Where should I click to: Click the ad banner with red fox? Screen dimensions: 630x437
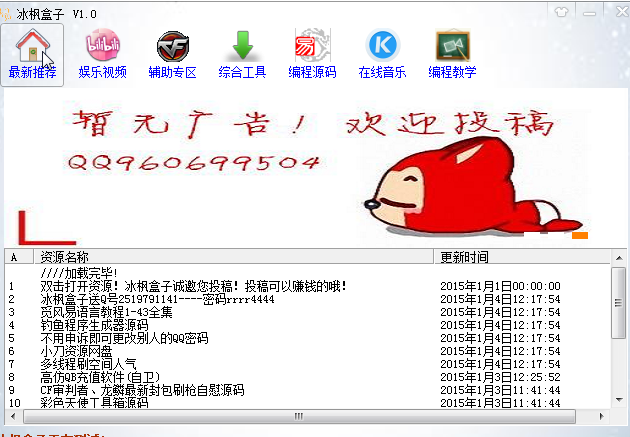[315, 168]
